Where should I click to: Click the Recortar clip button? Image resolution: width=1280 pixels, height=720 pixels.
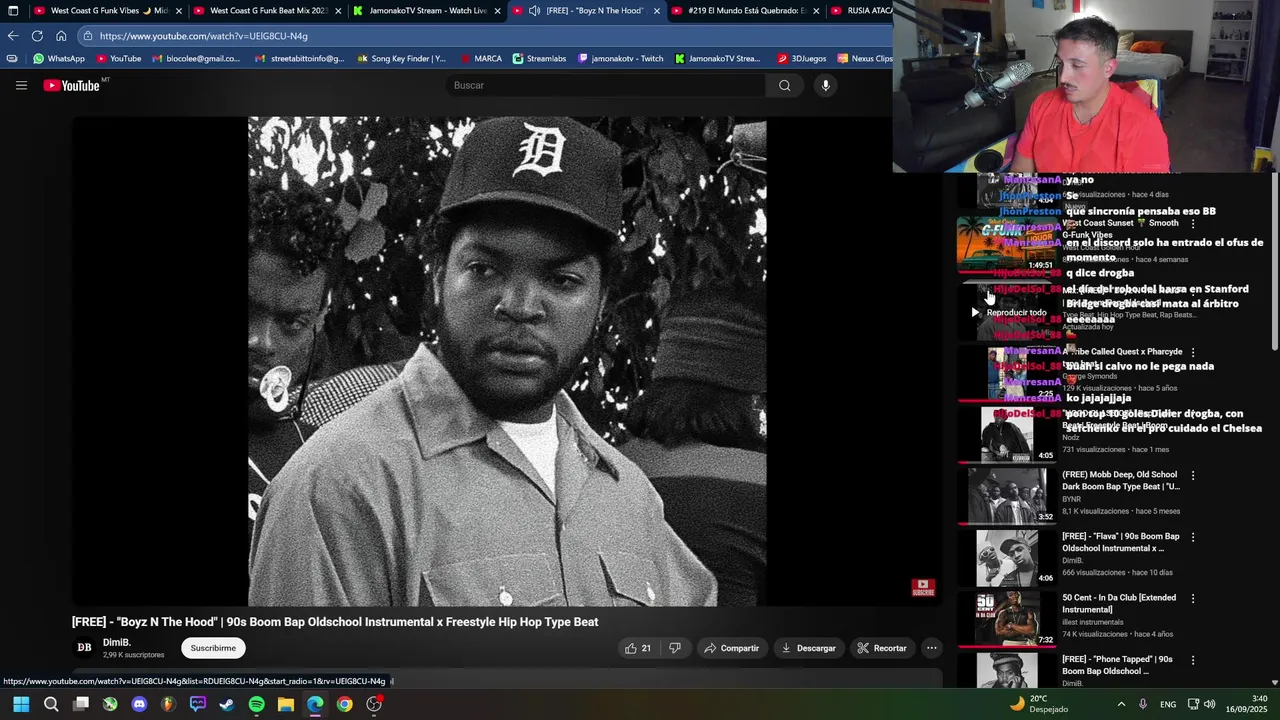pos(882,648)
